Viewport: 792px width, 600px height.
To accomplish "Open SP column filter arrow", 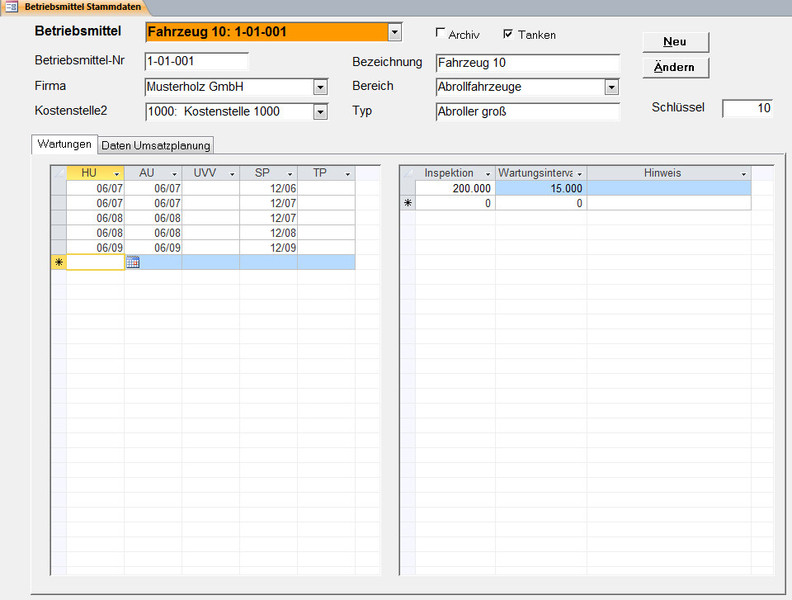I will point(290,174).
